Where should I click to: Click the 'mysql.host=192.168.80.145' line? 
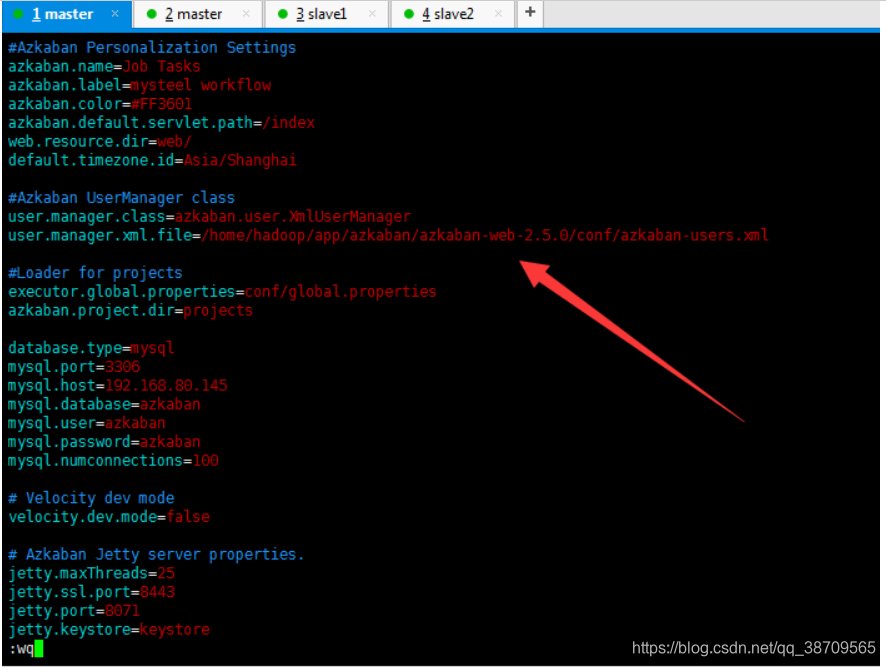(118, 386)
